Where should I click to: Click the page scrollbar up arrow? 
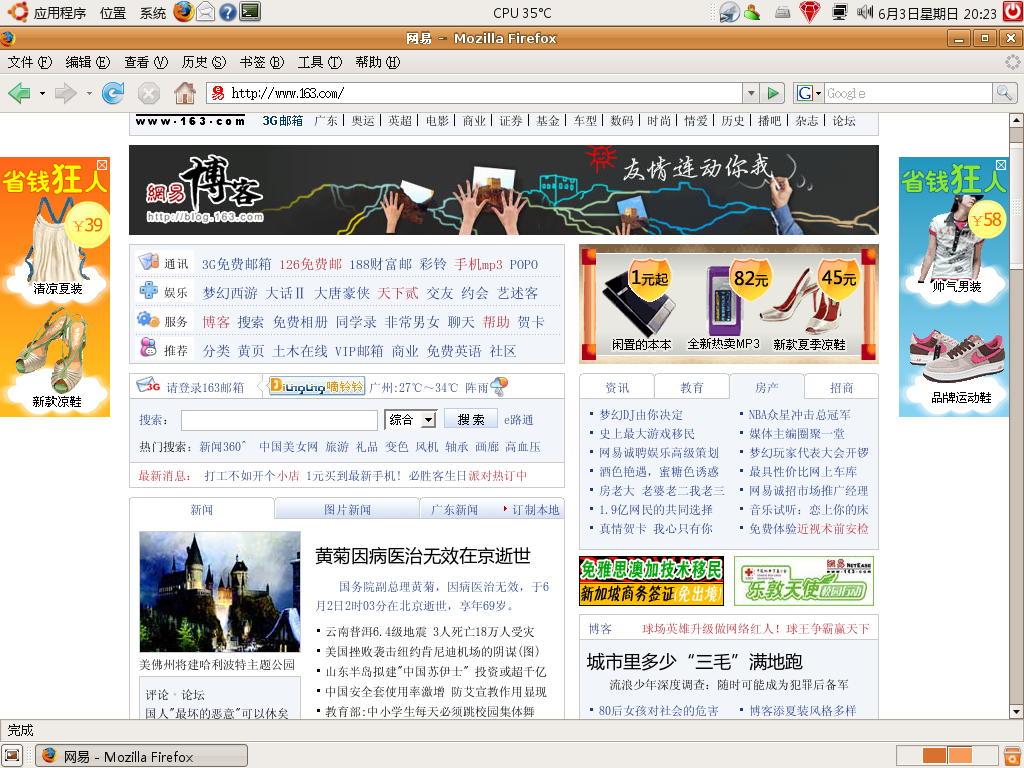coord(1016,120)
